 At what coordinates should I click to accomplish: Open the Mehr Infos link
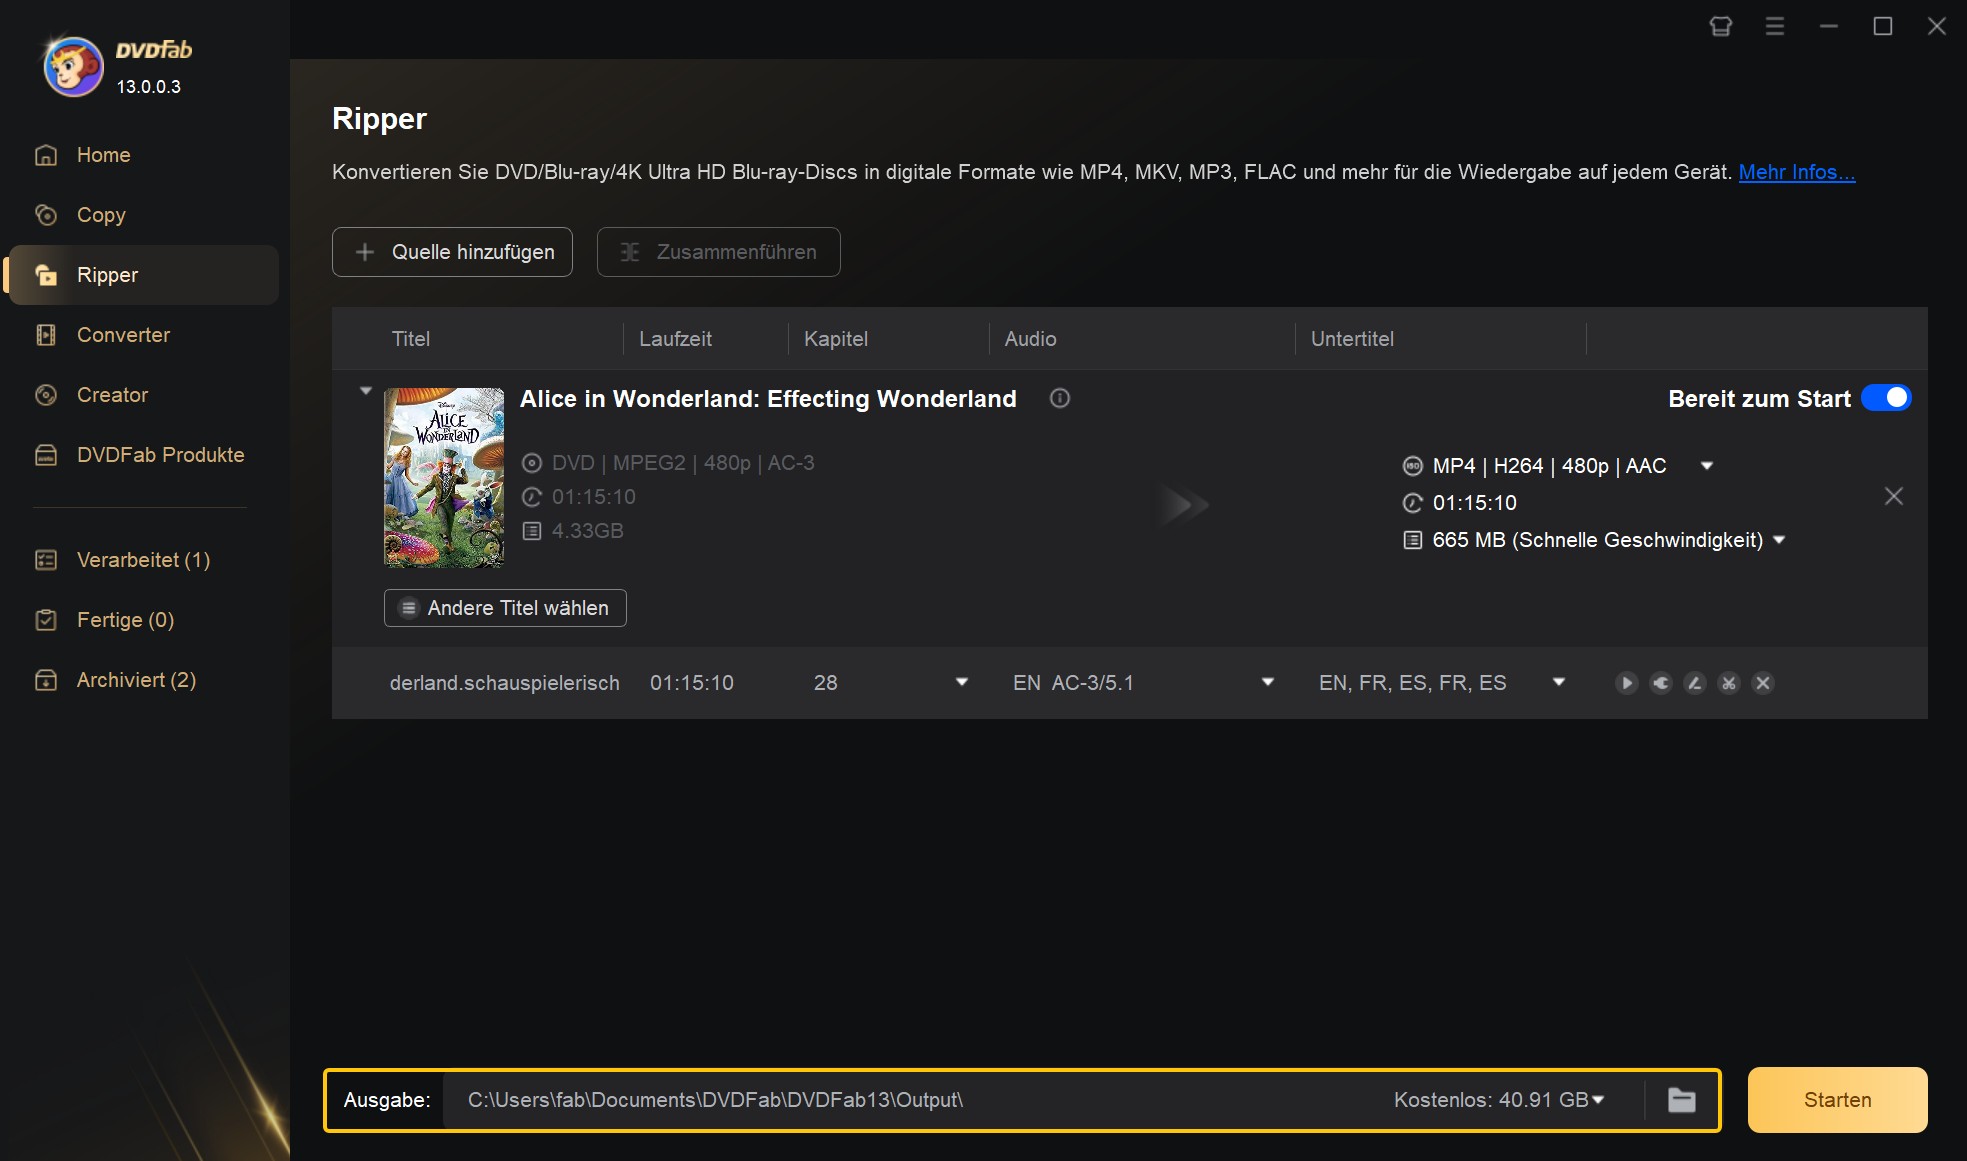click(x=1796, y=172)
